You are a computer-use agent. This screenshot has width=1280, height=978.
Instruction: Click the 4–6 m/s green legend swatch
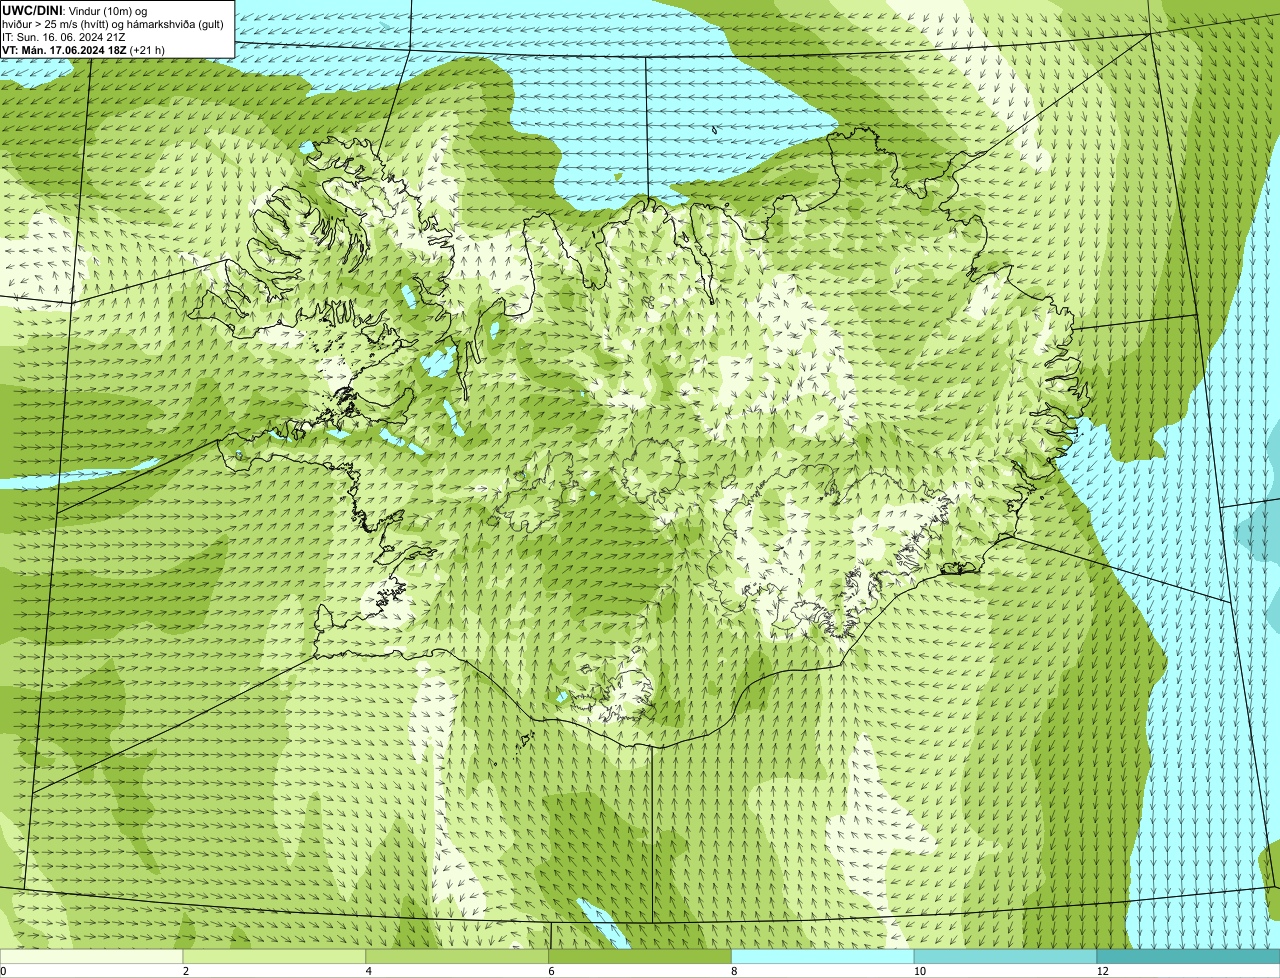(458, 956)
